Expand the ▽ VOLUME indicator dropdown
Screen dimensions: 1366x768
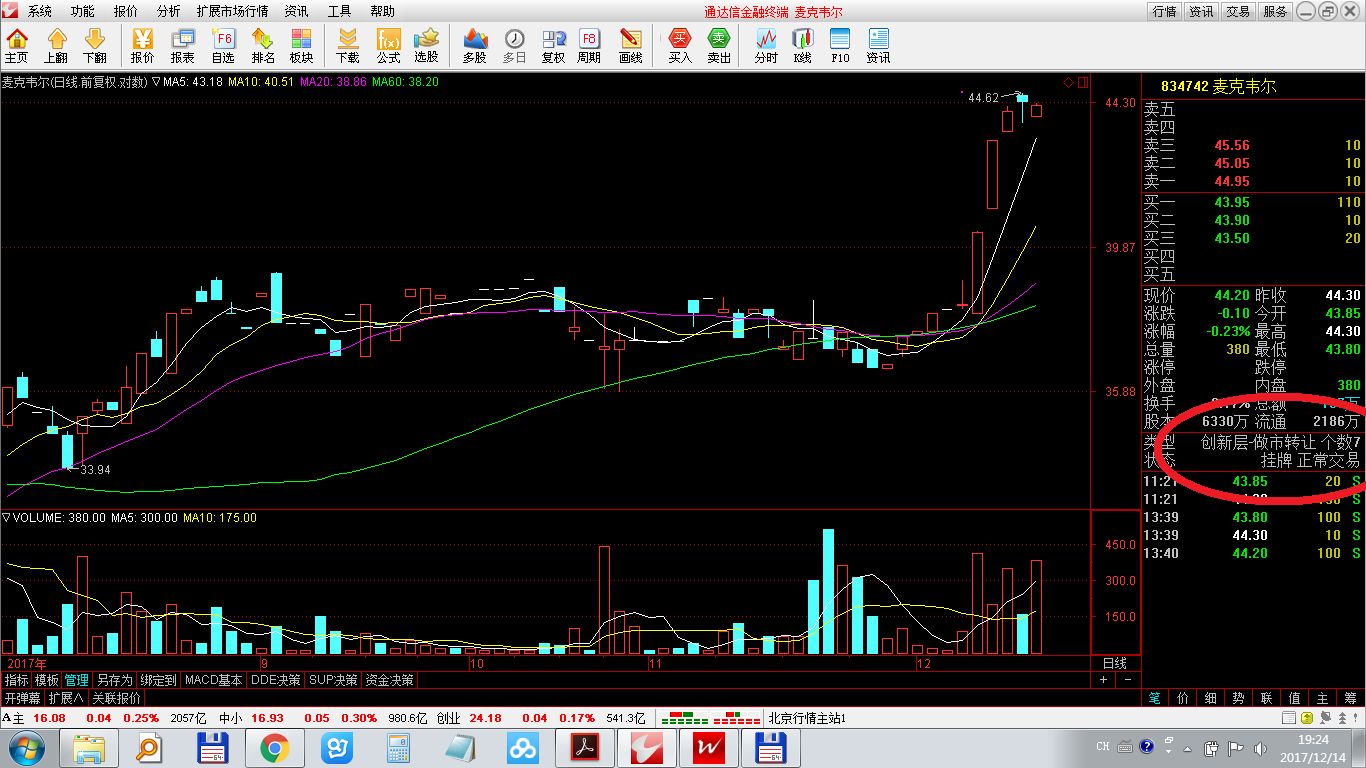tap(6, 518)
